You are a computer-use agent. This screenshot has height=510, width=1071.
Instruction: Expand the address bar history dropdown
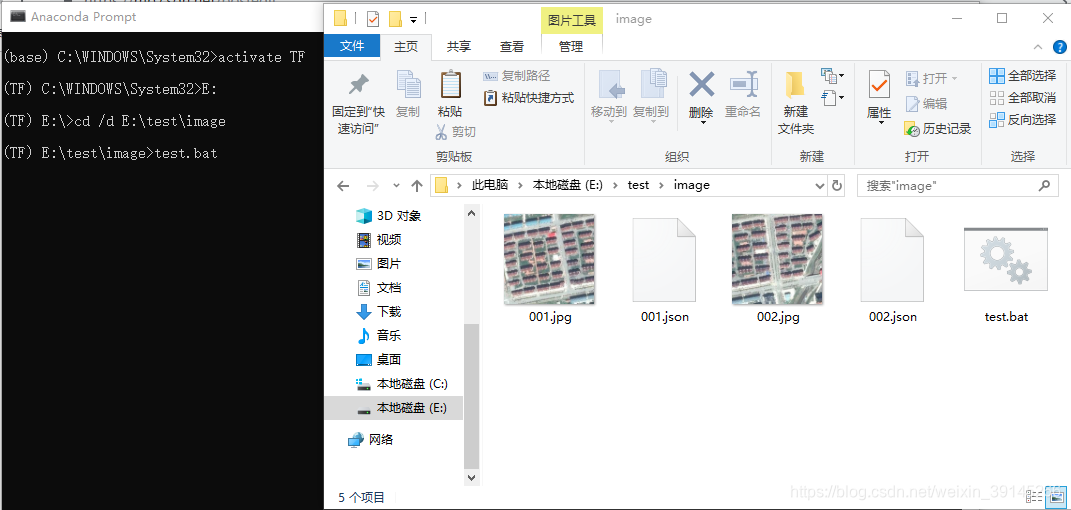click(x=820, y=185)
